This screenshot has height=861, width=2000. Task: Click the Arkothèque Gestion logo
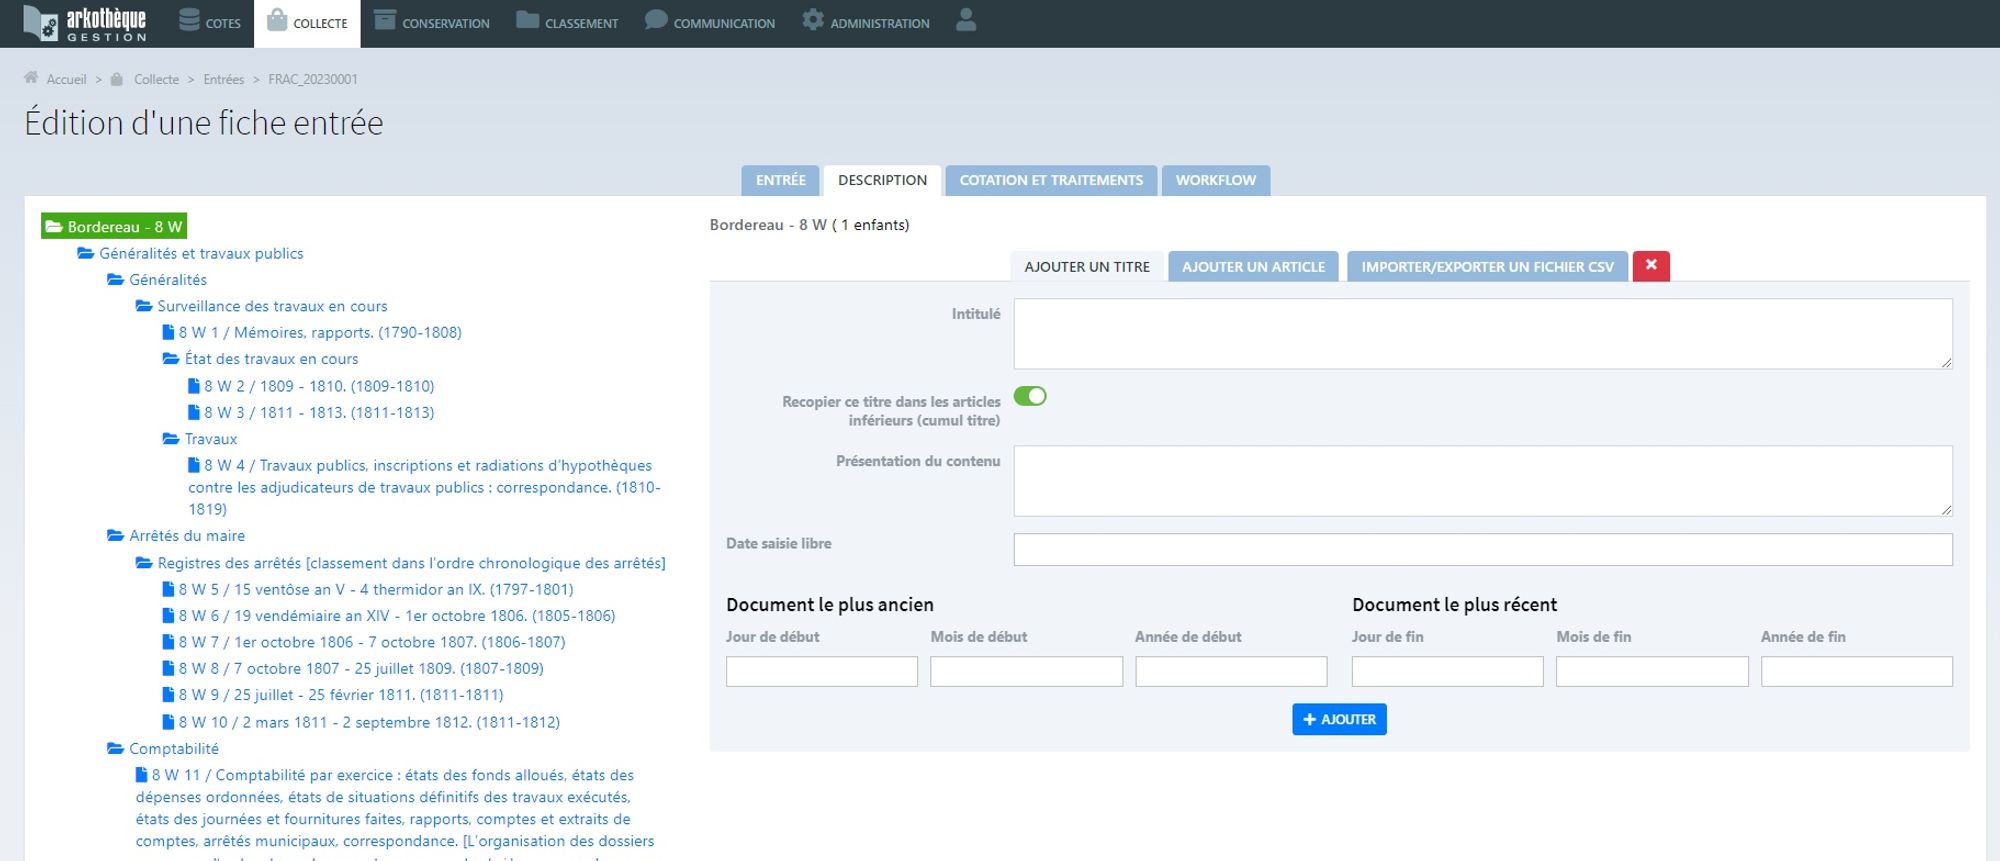coord(85,23)
